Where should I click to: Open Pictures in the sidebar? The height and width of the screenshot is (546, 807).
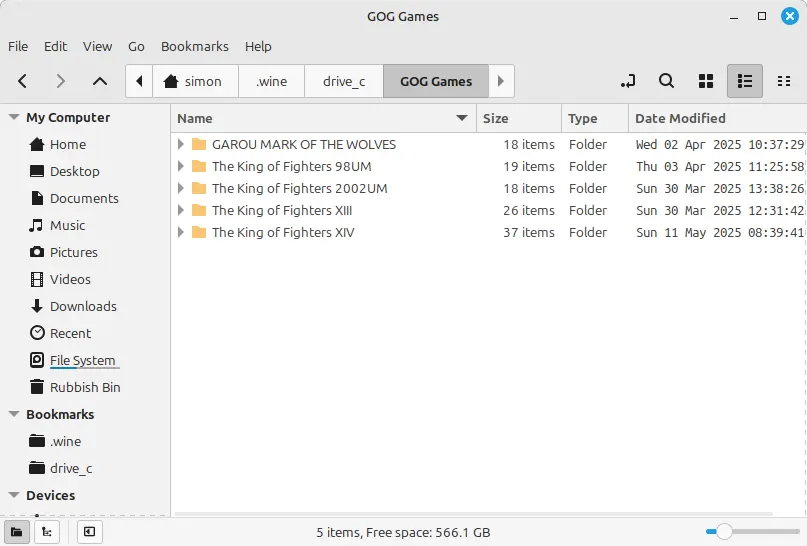pyautogui.click(x=74, y=253)
